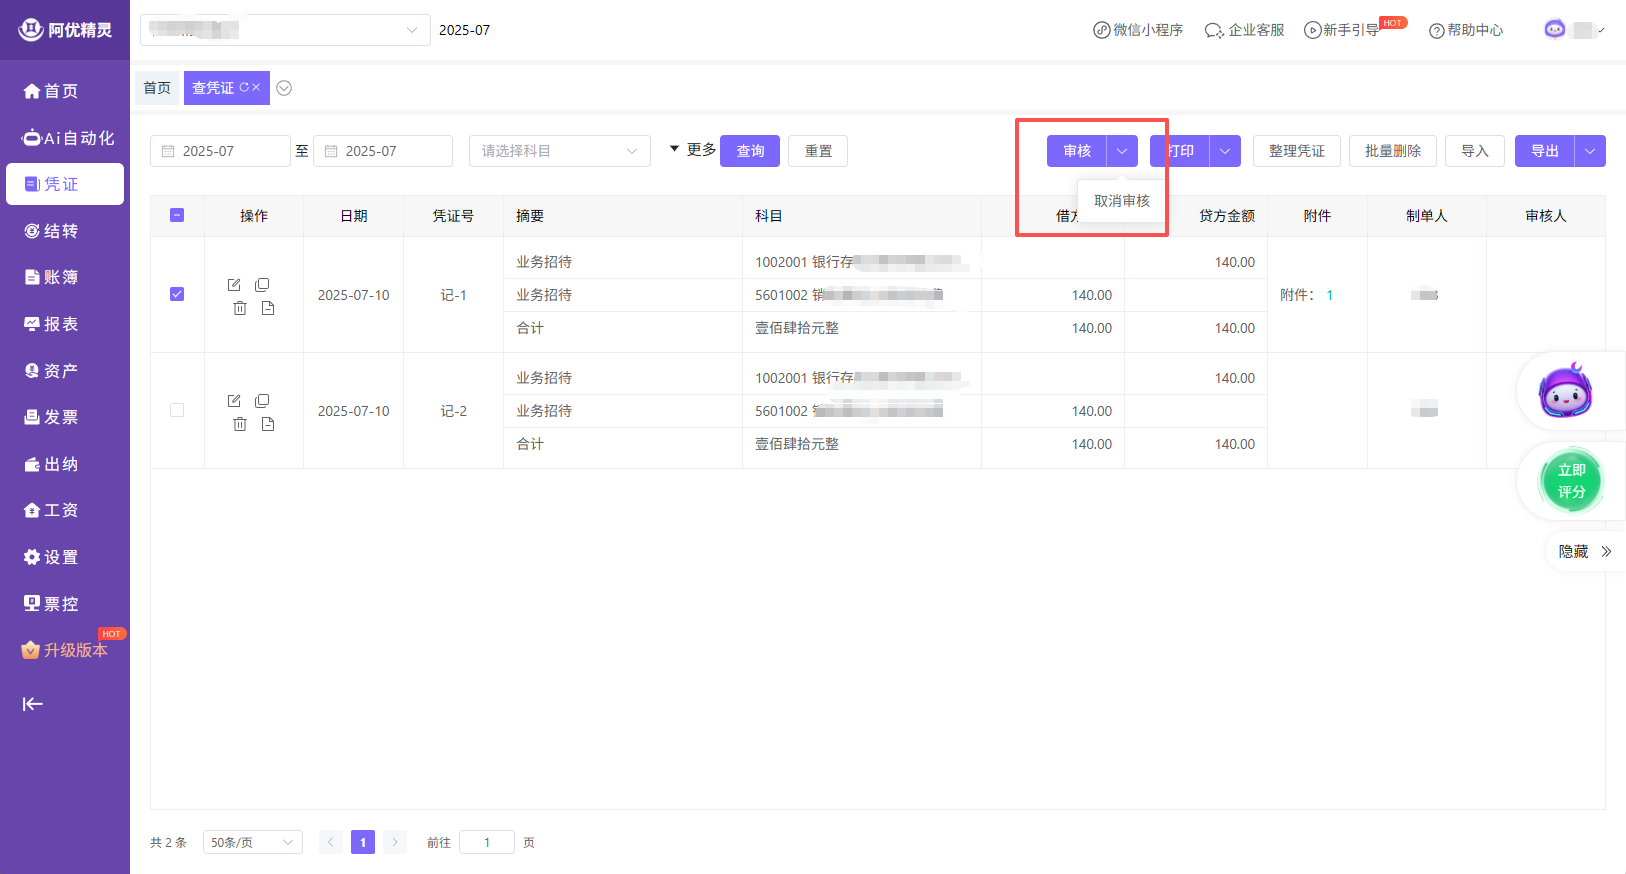This screenshot has width=1626, height=874.
Task: Check the checkbox for voucher 记-2
Action: coord(177,410)
